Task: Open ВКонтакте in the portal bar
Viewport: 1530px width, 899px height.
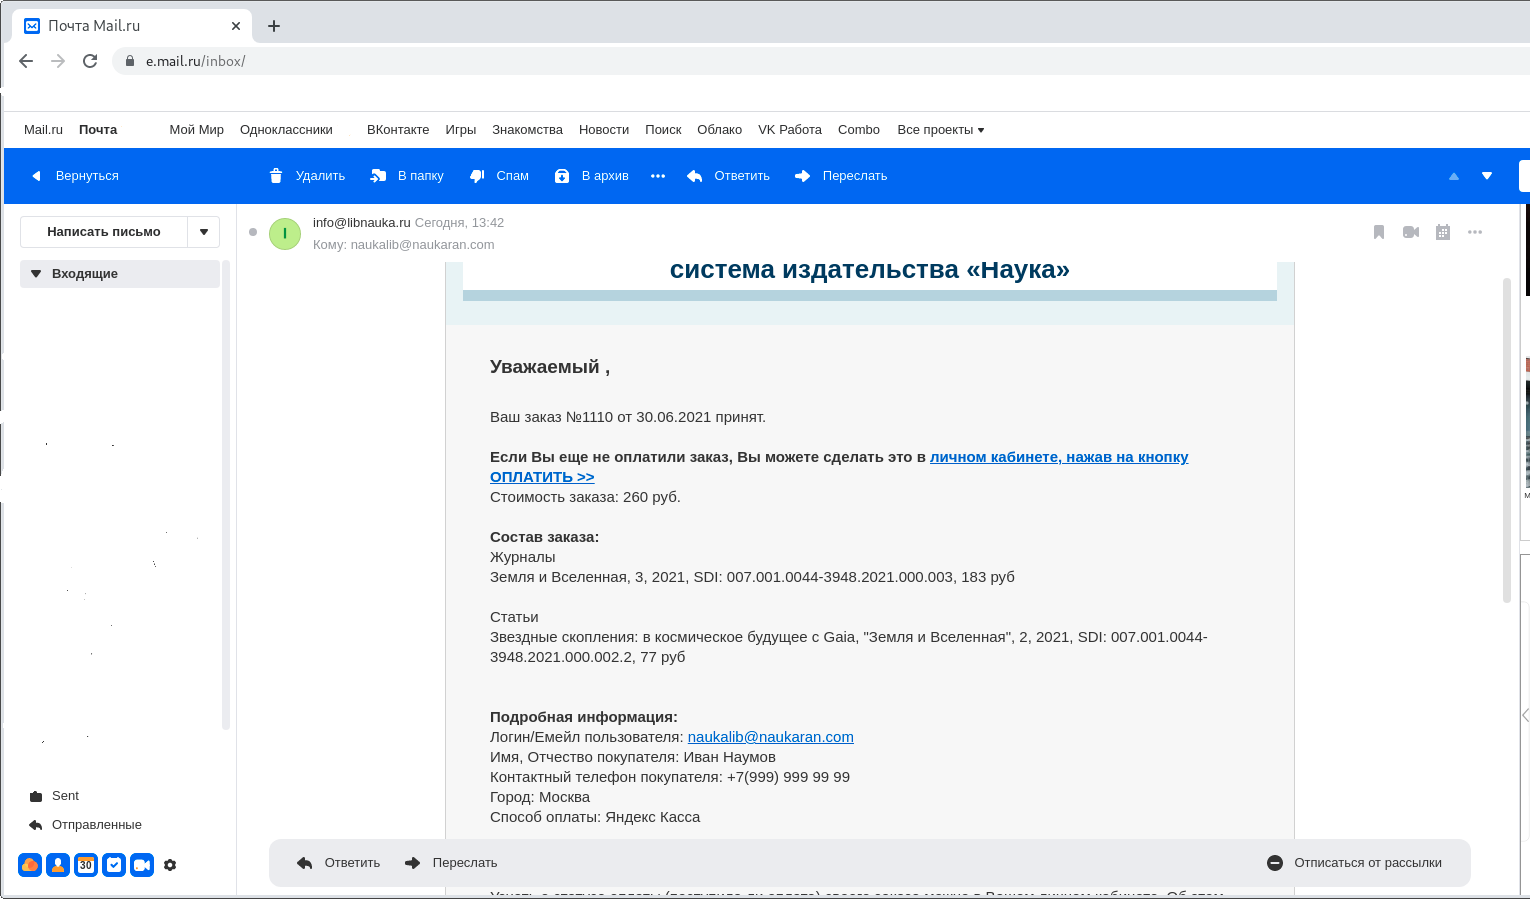Action: [398, 130]
